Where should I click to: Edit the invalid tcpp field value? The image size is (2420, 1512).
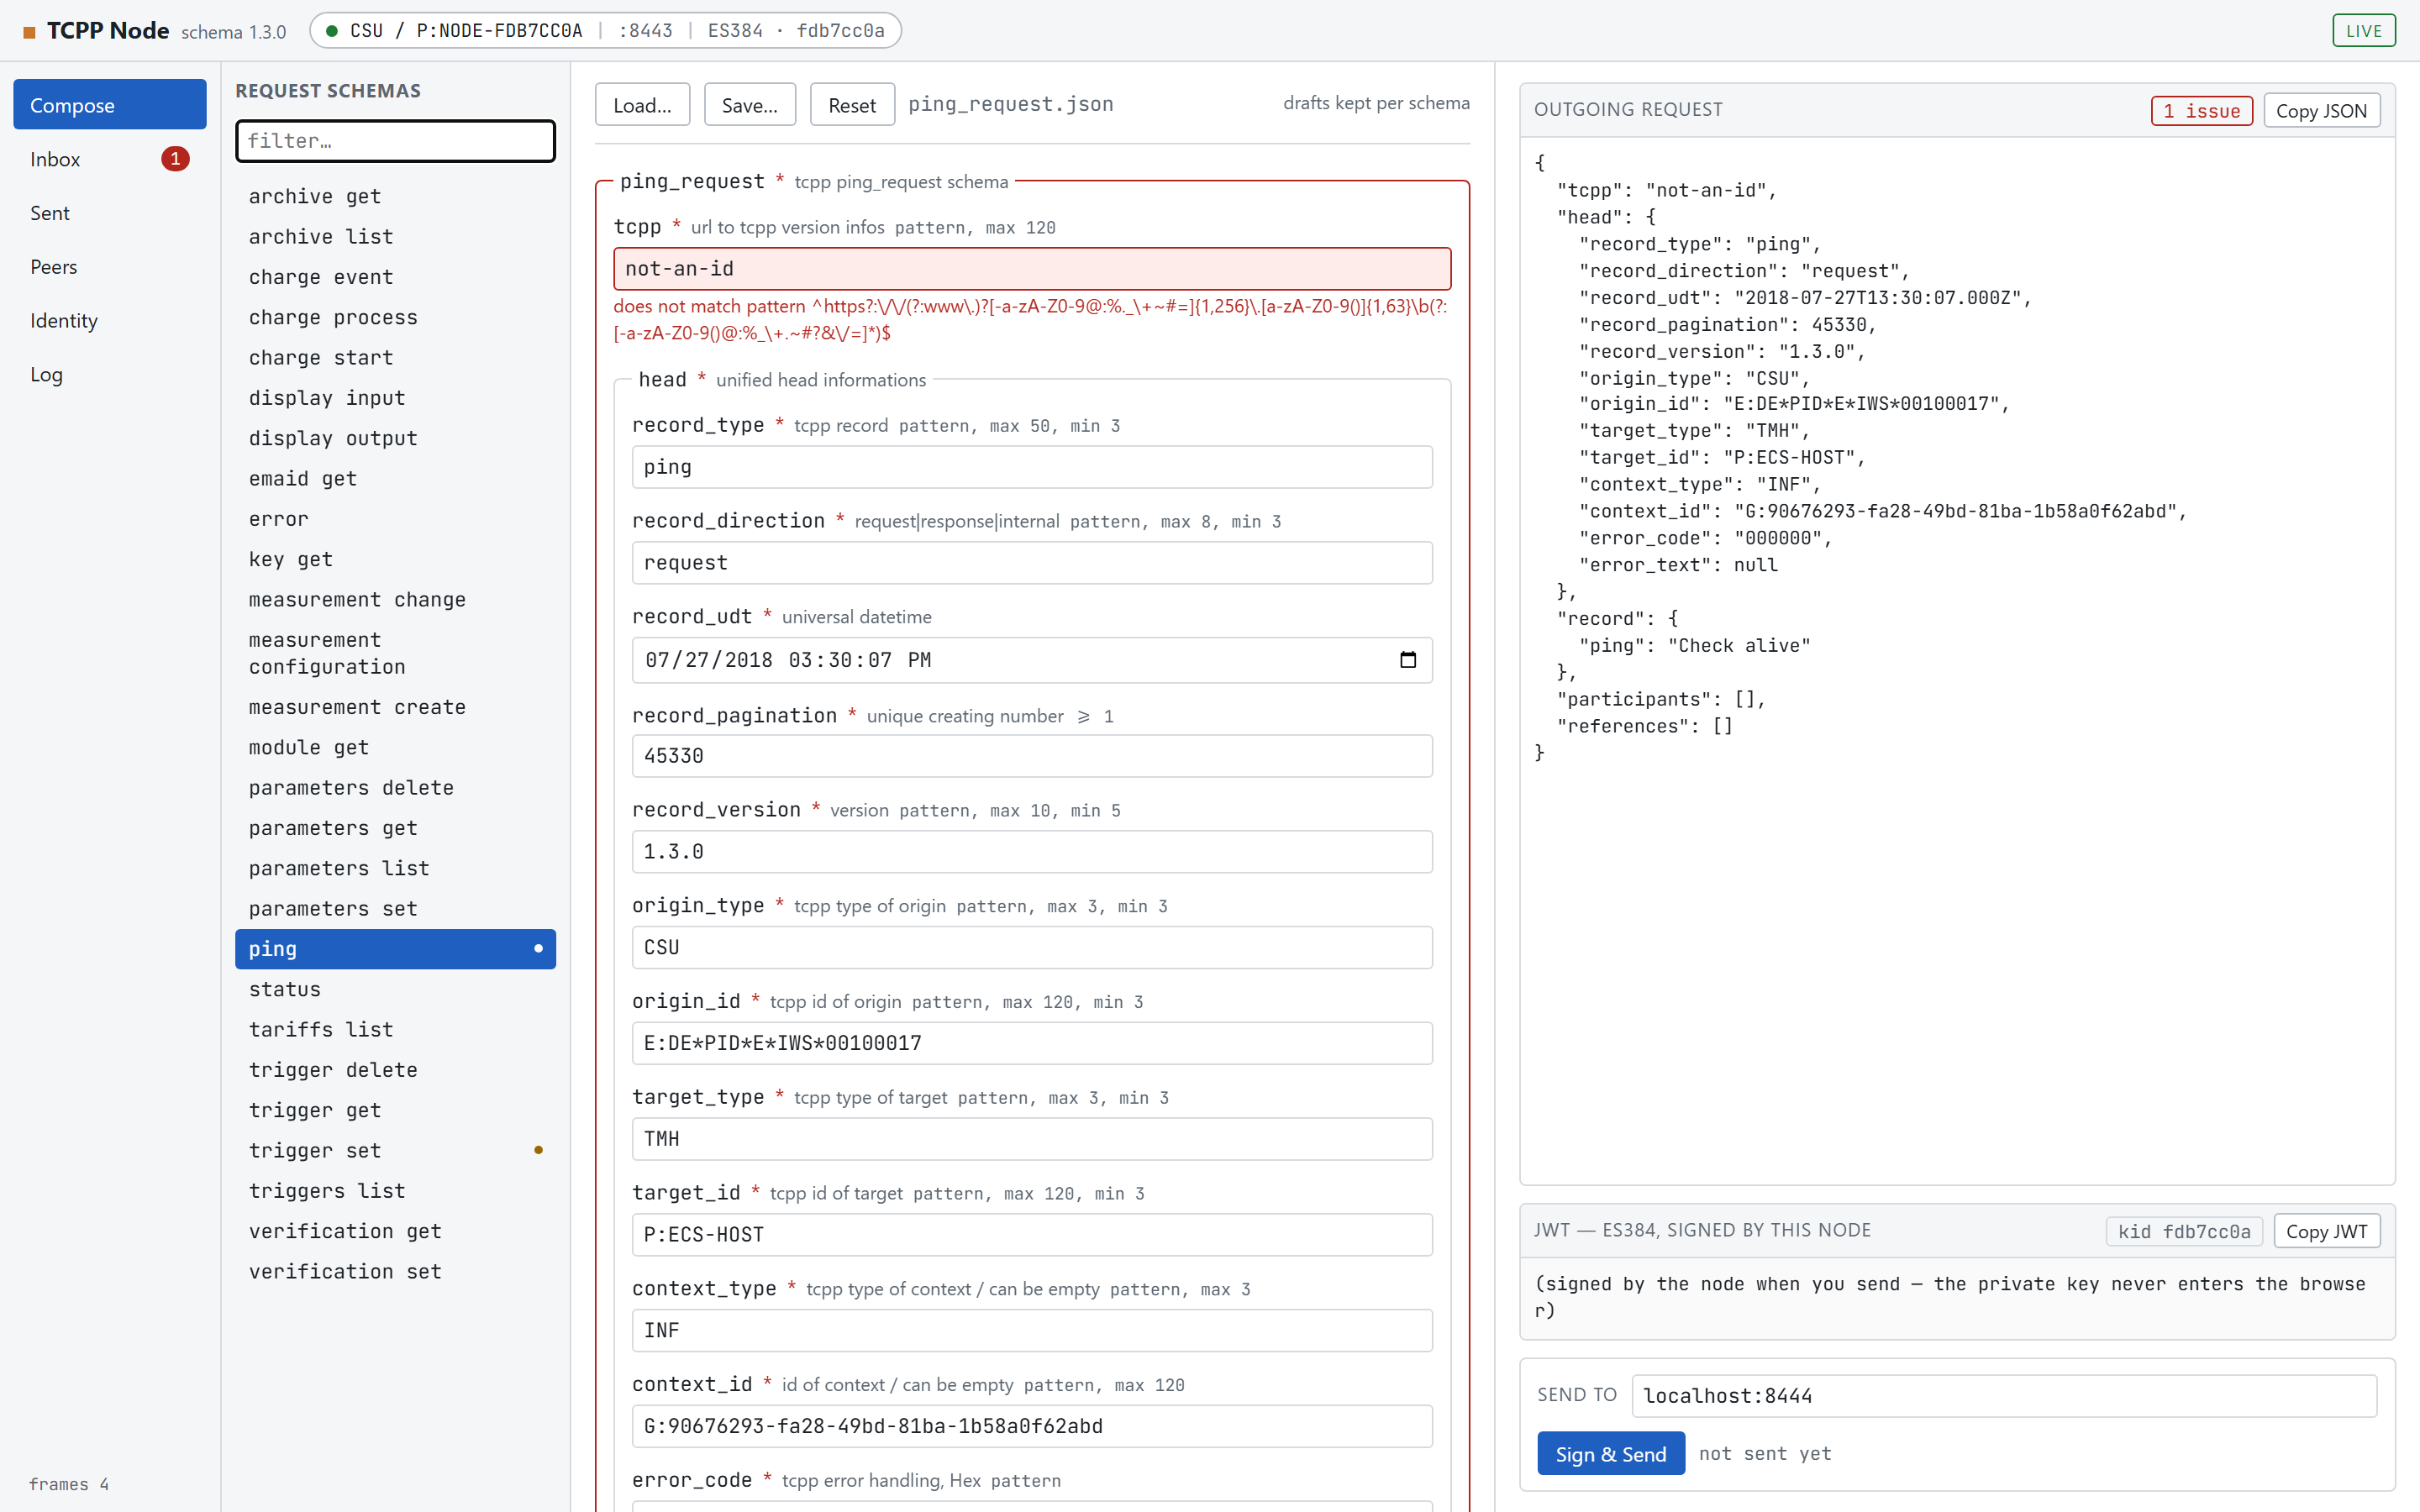pyautogui.click(x=1032, y=269)
